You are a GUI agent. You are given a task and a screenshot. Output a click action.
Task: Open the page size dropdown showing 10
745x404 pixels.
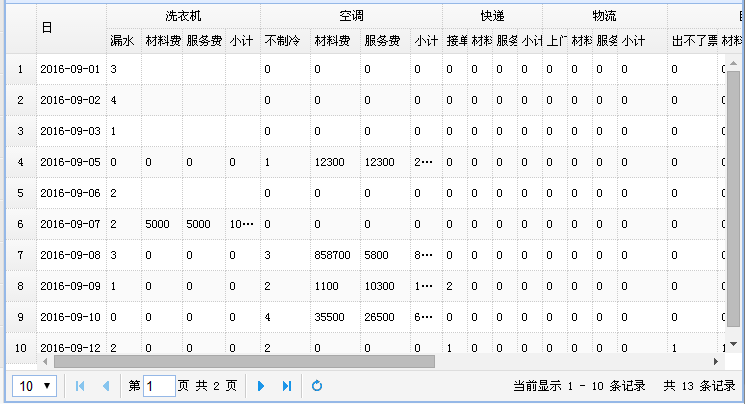click(33, 386)
